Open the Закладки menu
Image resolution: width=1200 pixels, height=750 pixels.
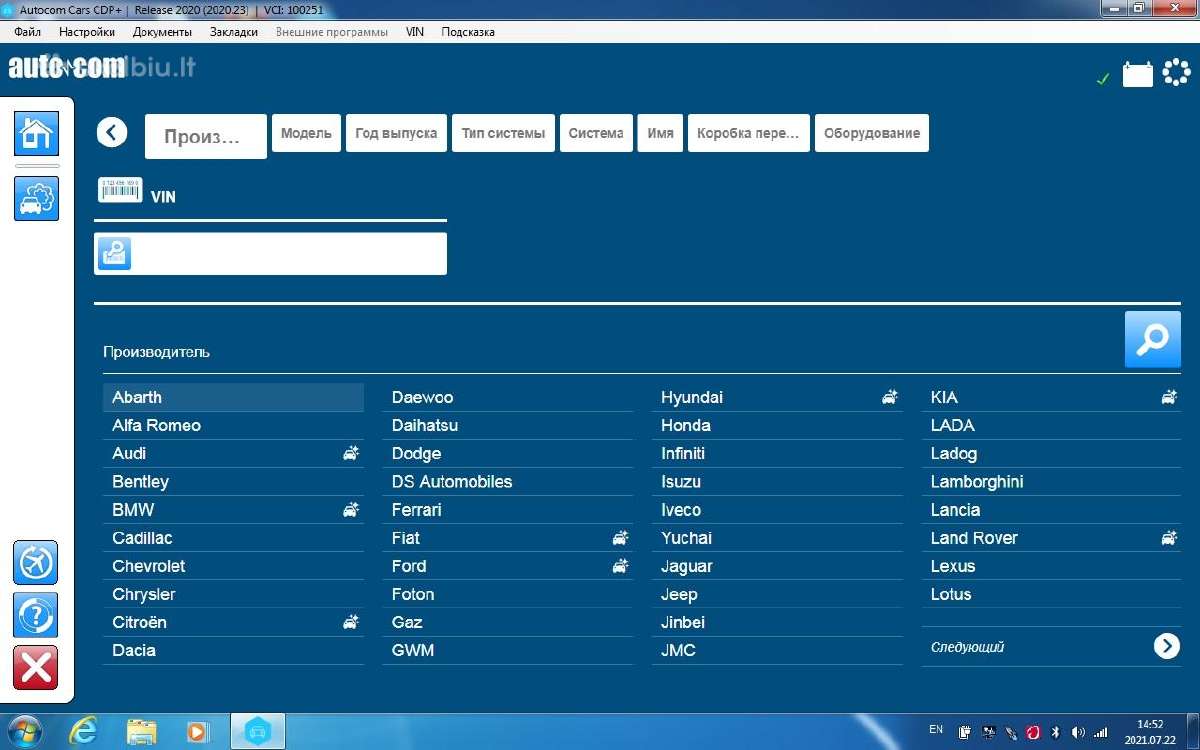[234, 32]
